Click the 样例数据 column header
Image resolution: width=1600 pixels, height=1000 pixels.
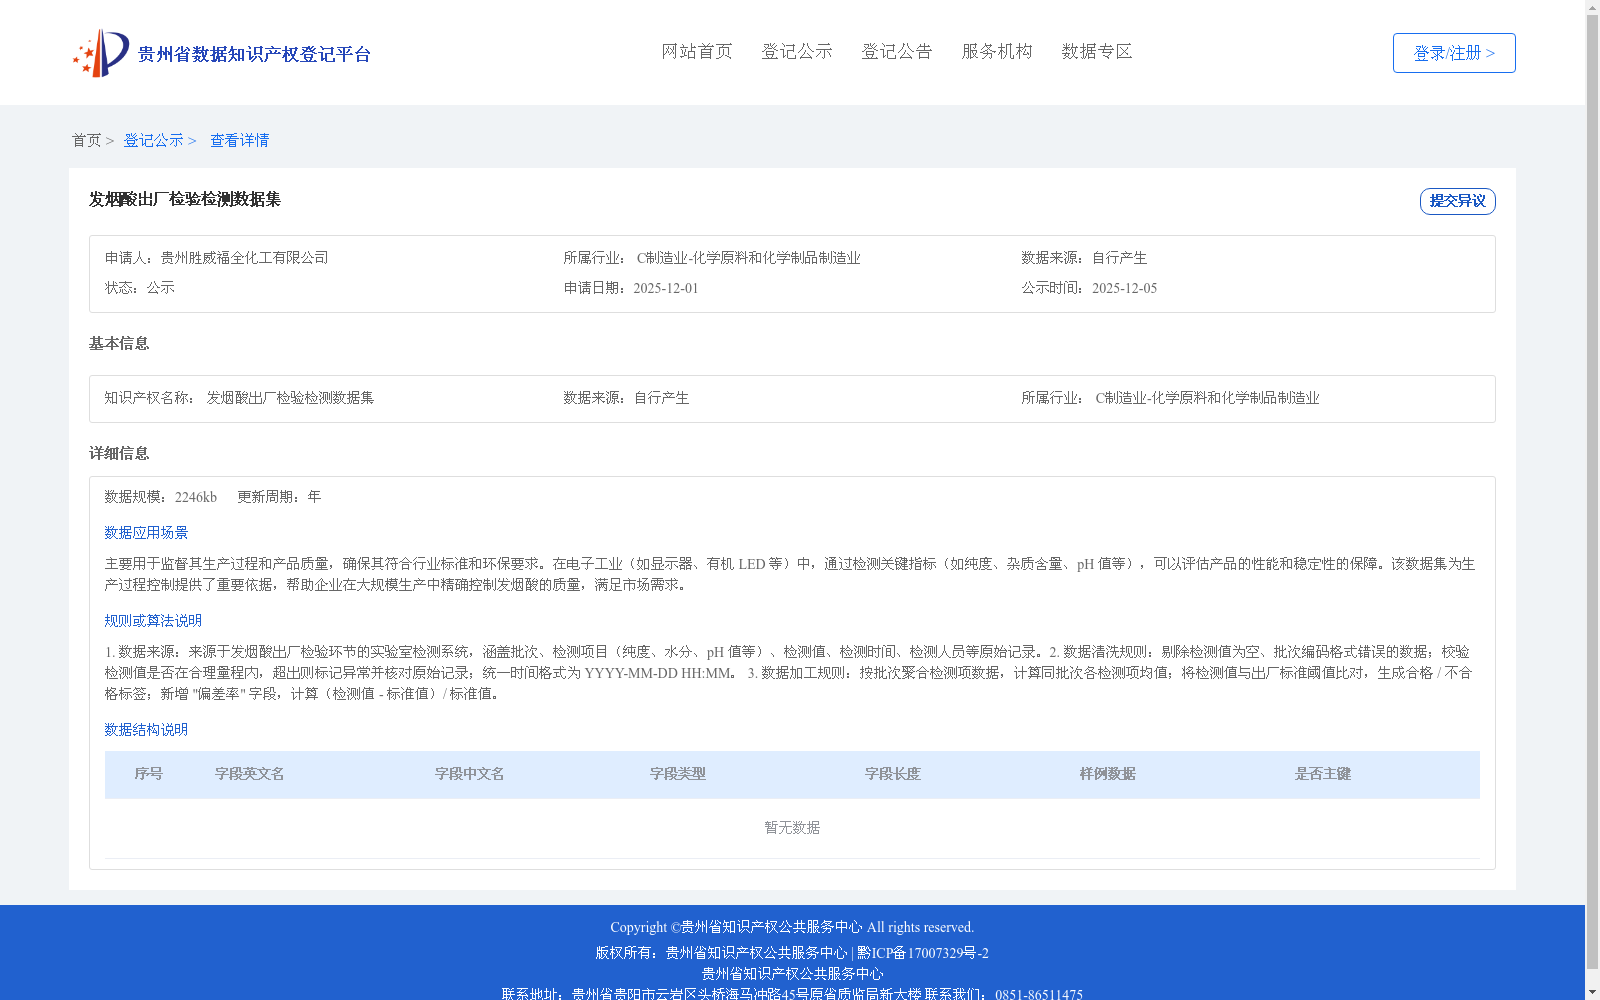(x=1108, y=774)
